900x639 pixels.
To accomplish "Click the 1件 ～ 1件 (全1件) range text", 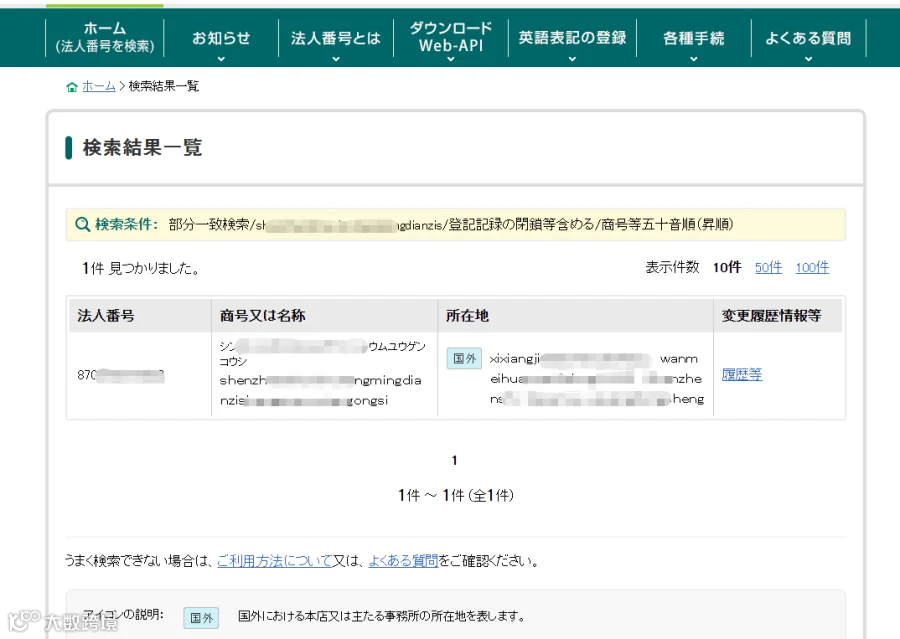I will pos(456,495).
